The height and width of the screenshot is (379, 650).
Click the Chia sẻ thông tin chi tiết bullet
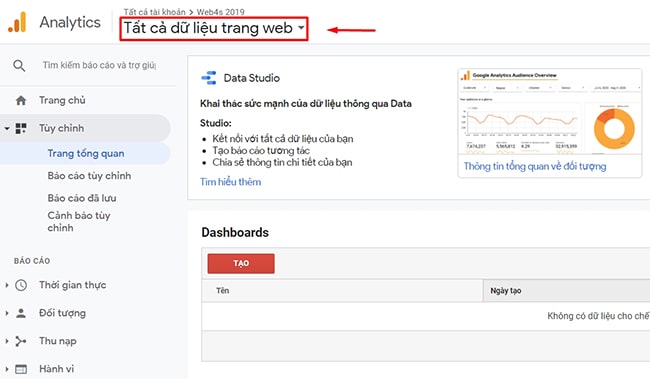[x=282, y=163]
